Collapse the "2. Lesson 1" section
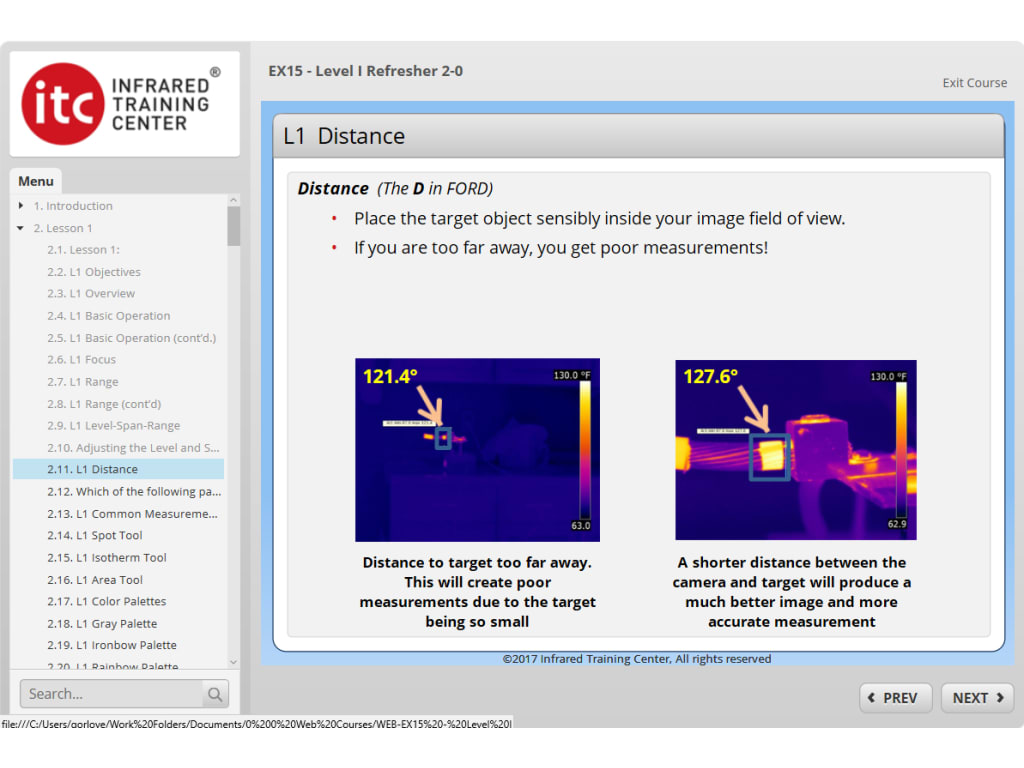This screenshot has width=1024, height=768. [19, 227]
